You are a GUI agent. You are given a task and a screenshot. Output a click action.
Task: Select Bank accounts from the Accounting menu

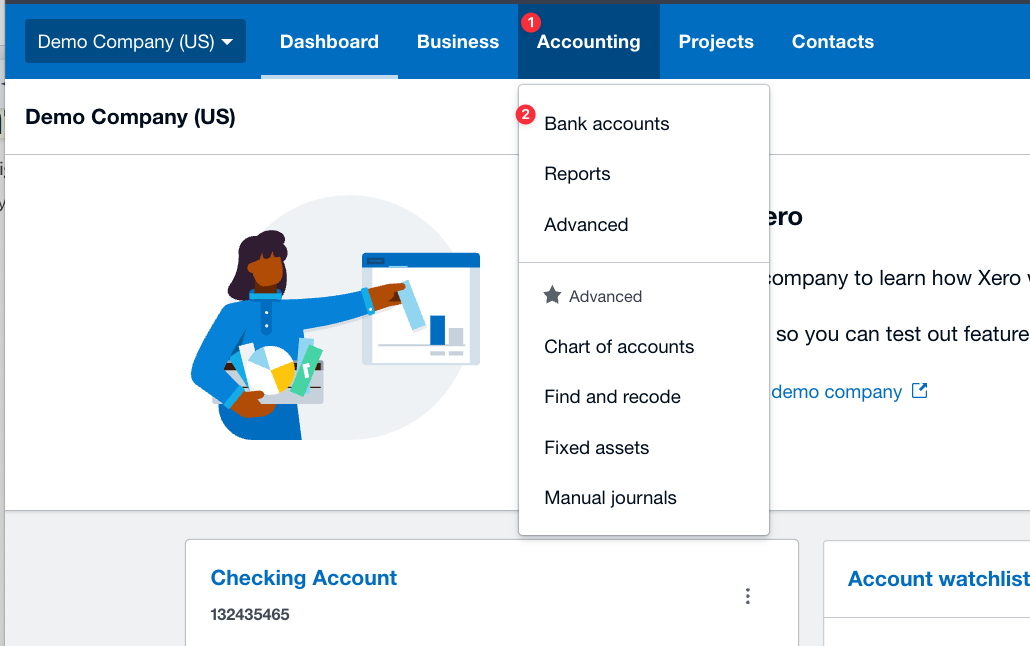pos(606,123)
